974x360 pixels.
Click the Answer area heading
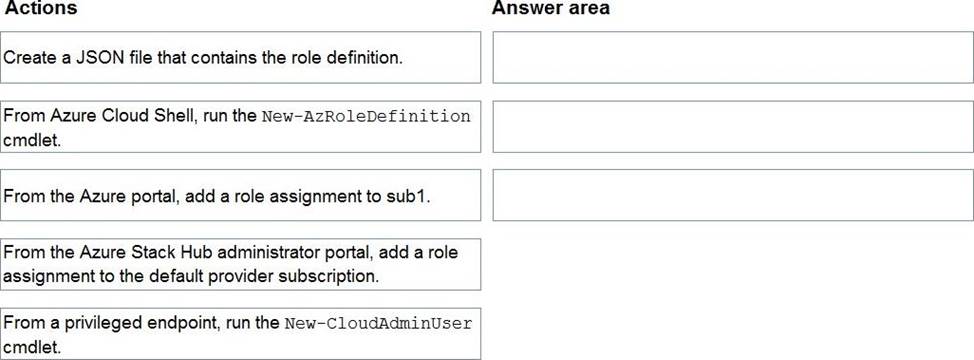coord(551,8)
